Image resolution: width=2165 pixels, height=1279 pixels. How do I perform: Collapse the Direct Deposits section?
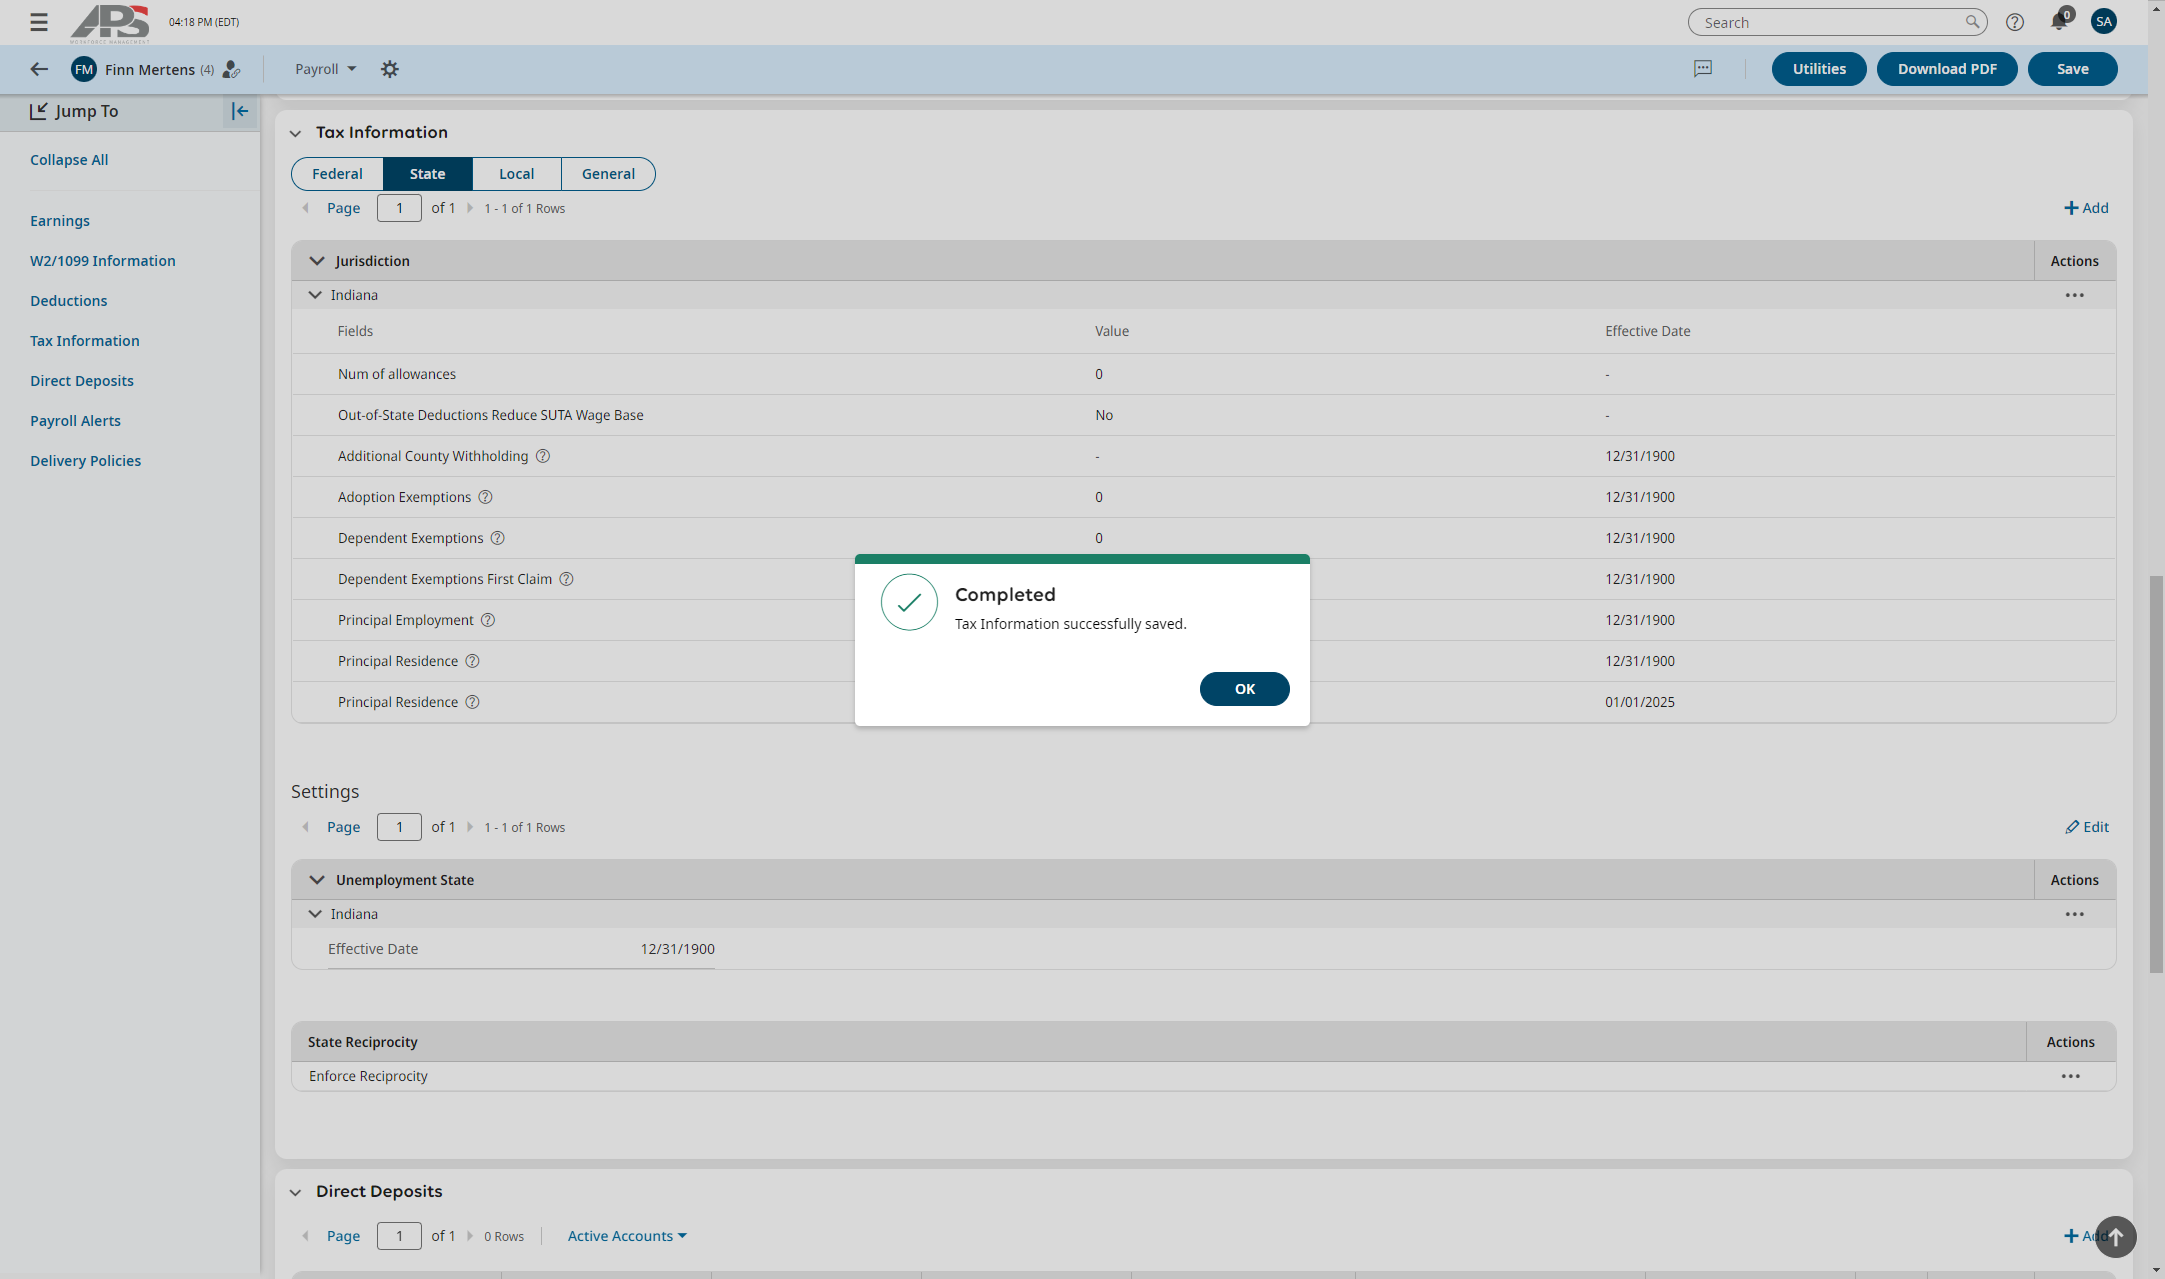[x=295, y=1192]
